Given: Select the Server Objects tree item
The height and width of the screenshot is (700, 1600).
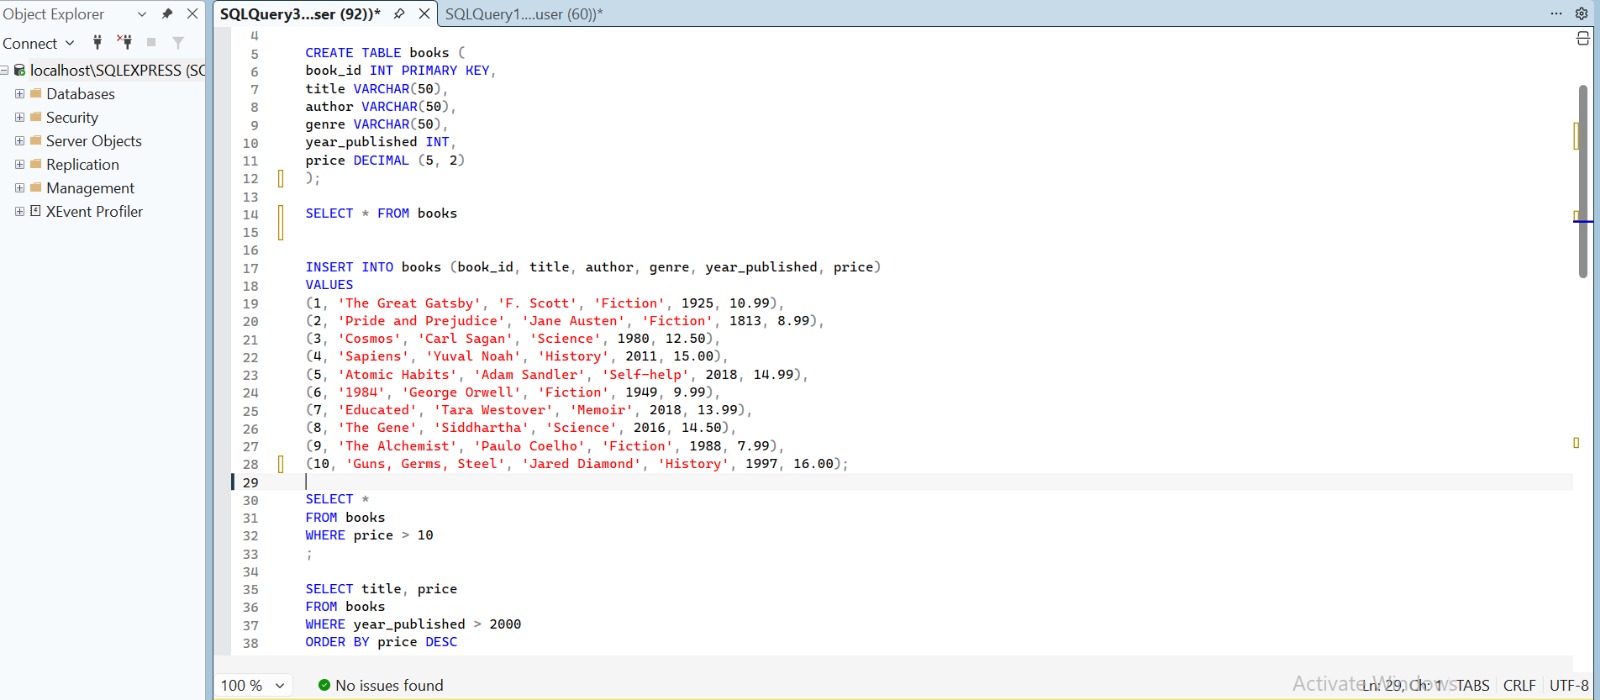Looking at the screenshot, I should click(x=94, y=141).
